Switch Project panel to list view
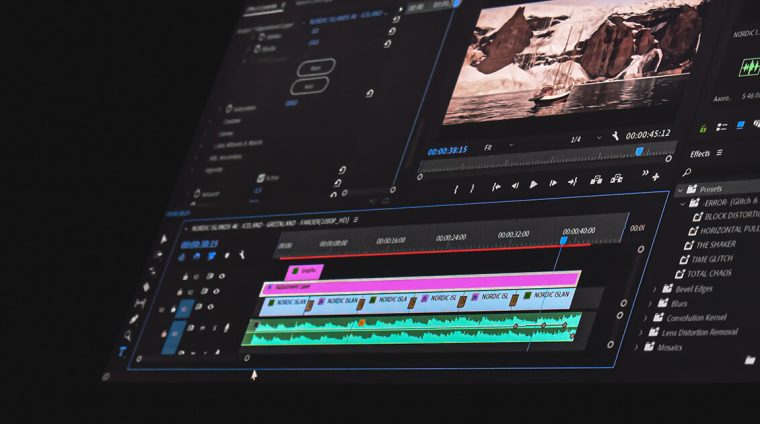Viewport: 760px width, 424px height. (722, 127)
